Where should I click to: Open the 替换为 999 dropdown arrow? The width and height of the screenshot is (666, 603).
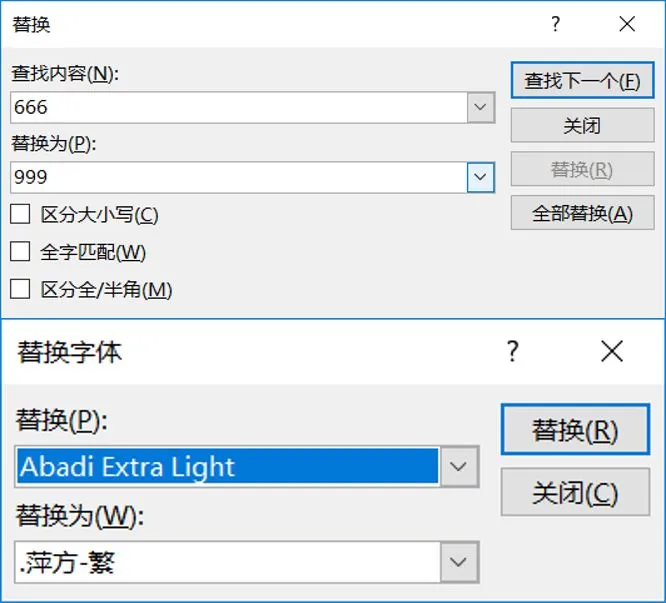481,178
